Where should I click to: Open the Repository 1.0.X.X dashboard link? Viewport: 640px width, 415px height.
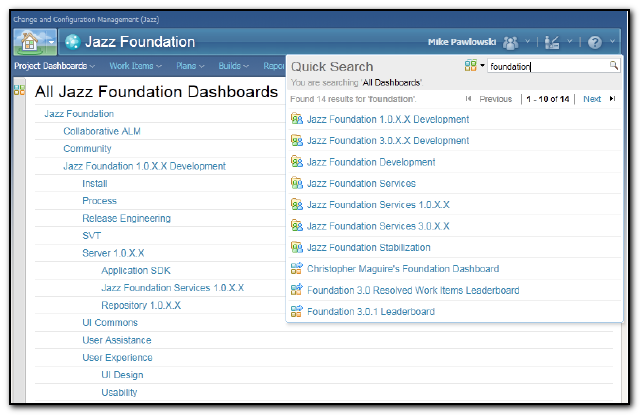(x=141, y=306)
